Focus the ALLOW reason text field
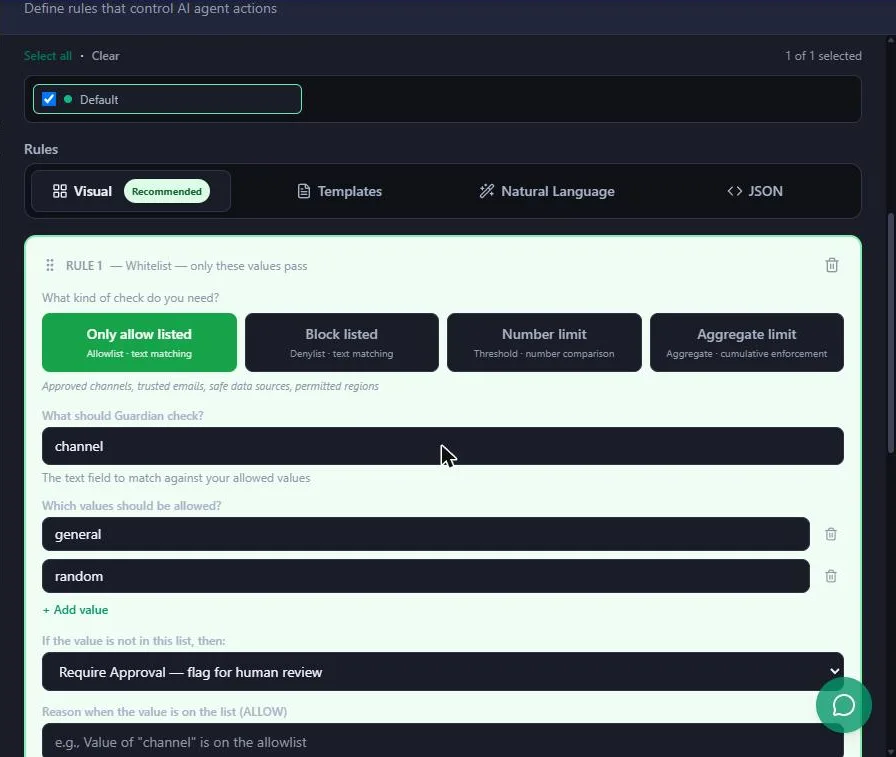This screenshot has width=896, height=757. point(443,741)
